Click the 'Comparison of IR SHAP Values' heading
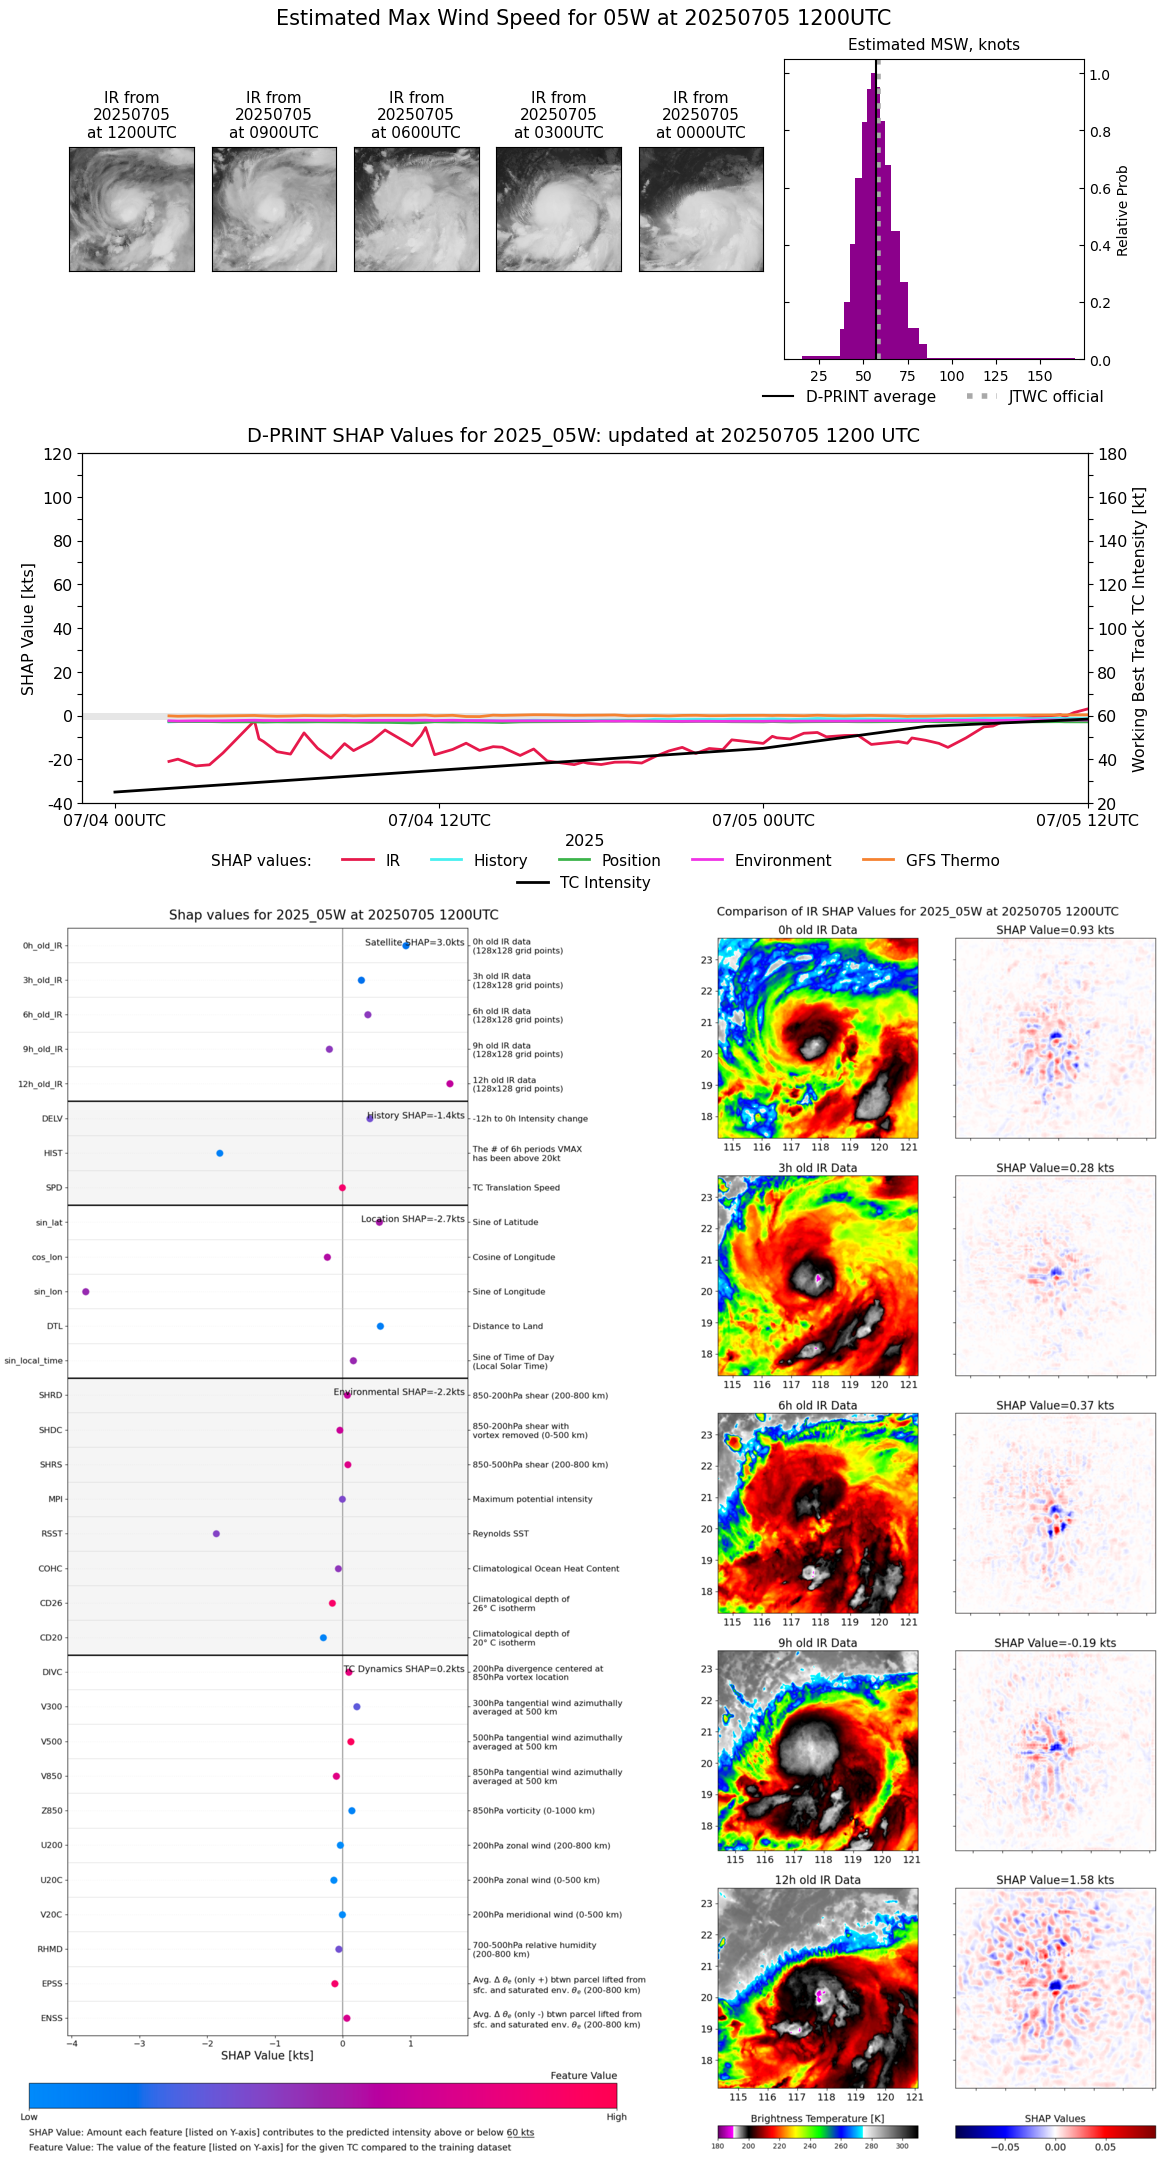 [x=918, y=912]
